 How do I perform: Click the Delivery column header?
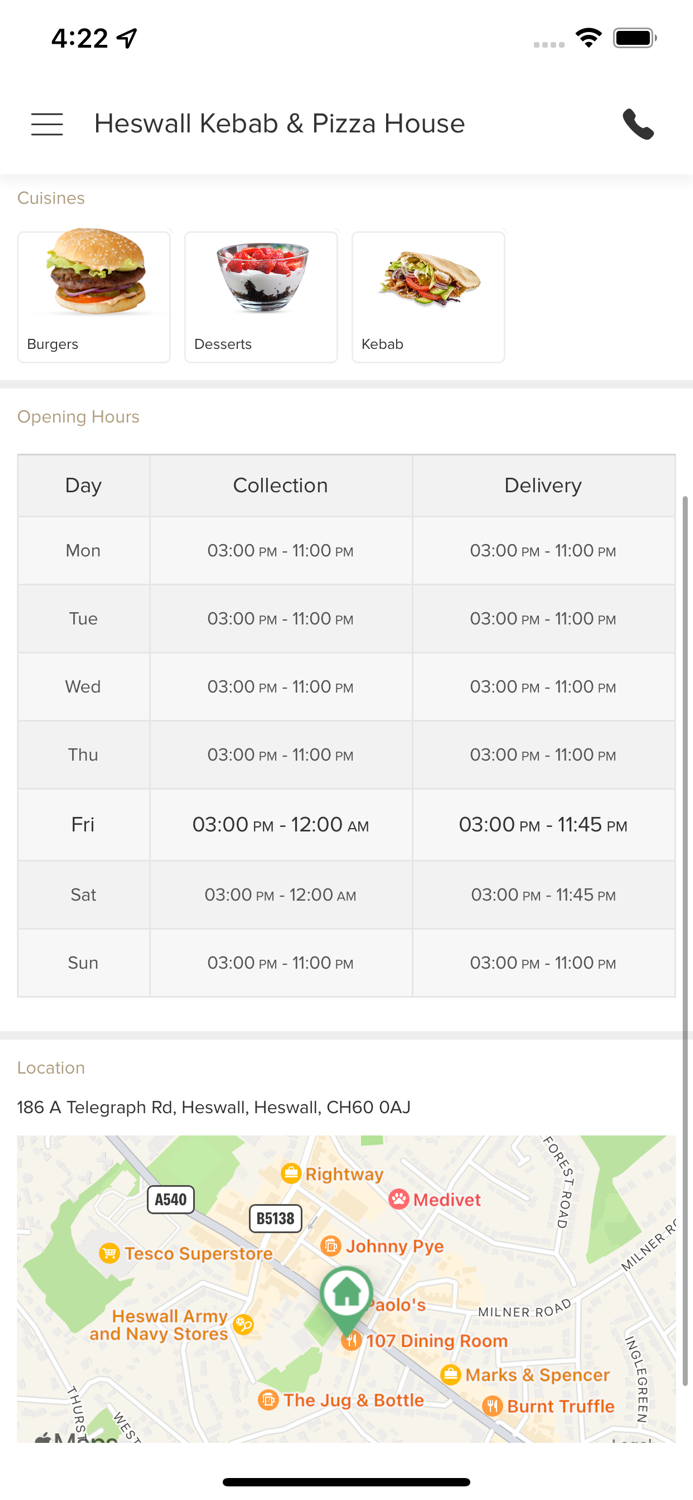coord(543,486)
